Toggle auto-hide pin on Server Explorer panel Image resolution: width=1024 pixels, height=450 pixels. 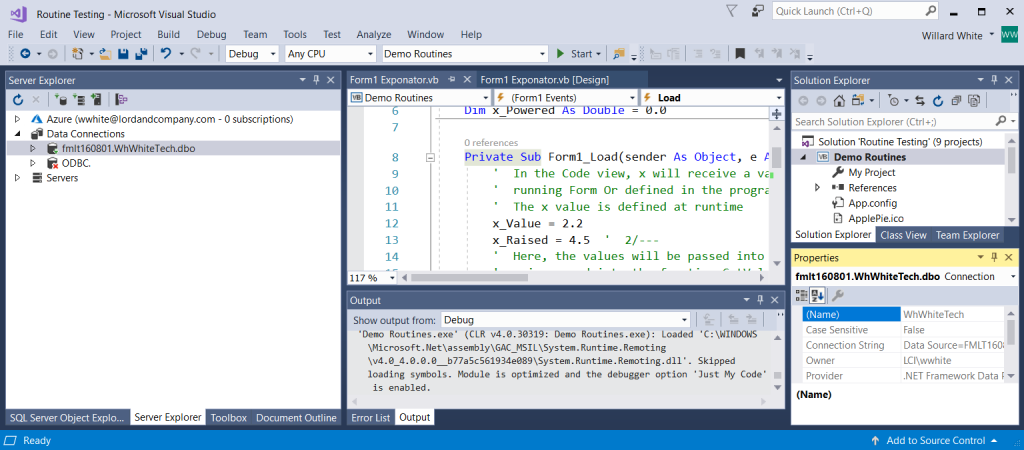click(x=316, y=80)
